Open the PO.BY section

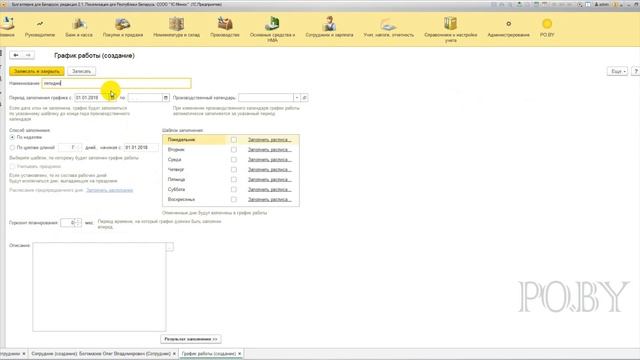coord(547,28)
